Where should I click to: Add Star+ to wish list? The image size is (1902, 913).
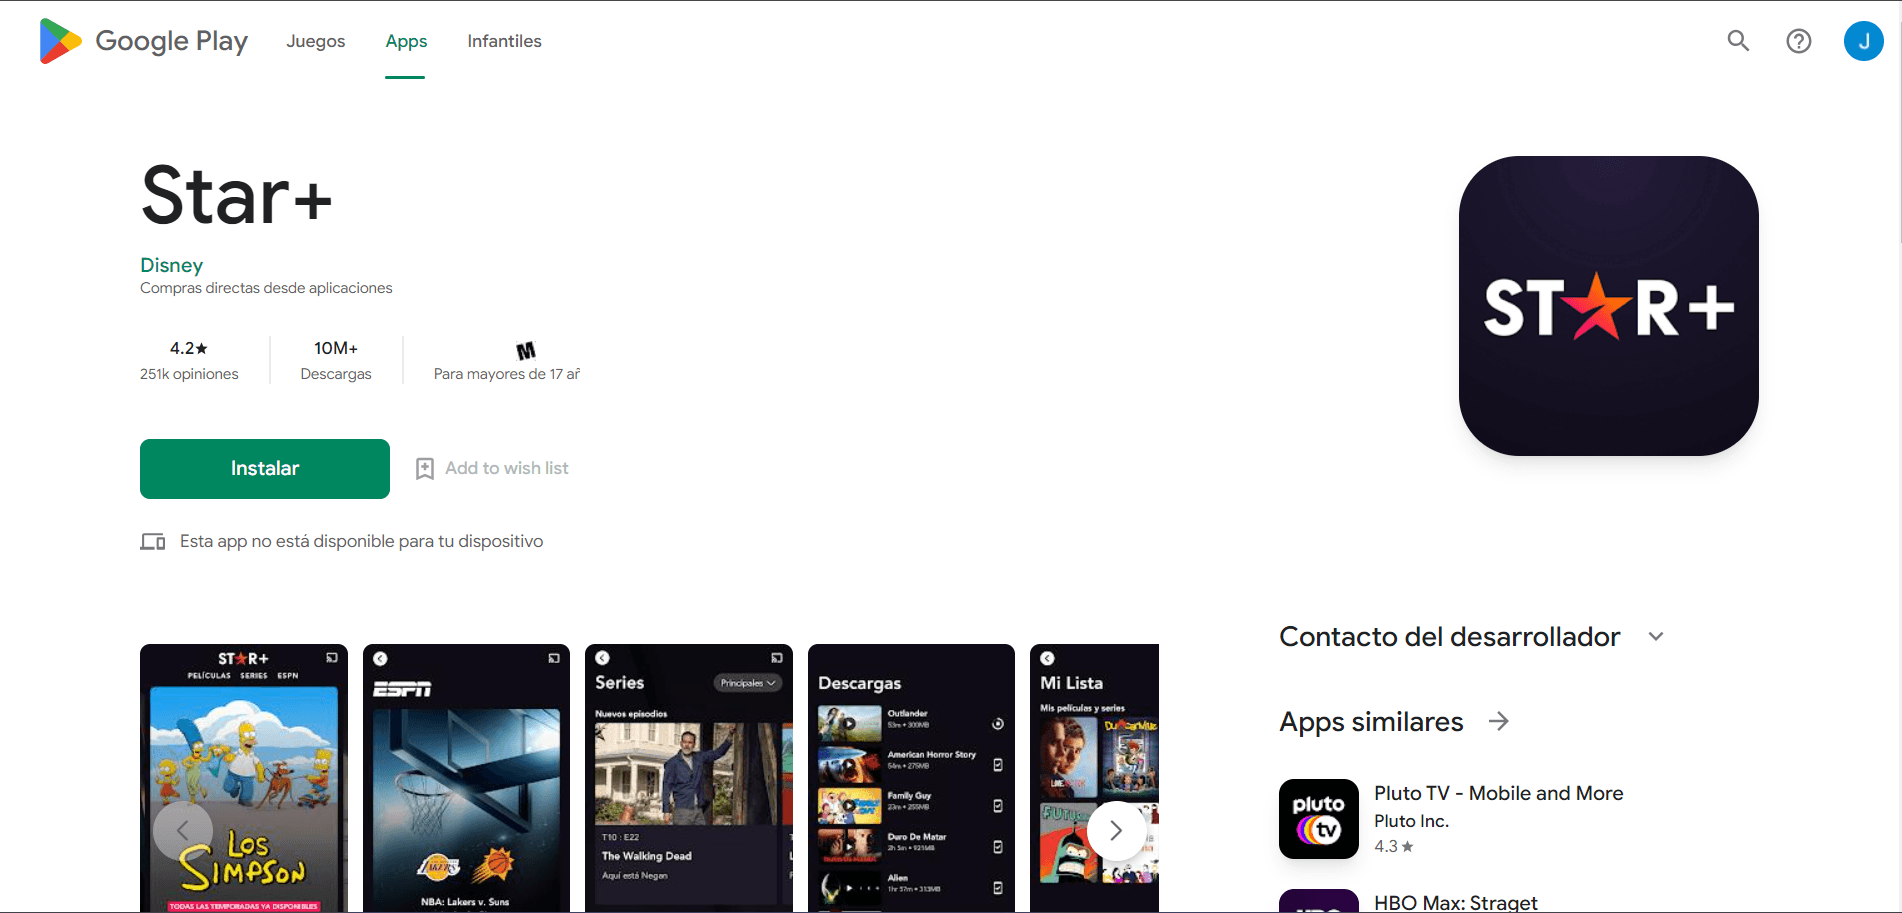point(491,468)
